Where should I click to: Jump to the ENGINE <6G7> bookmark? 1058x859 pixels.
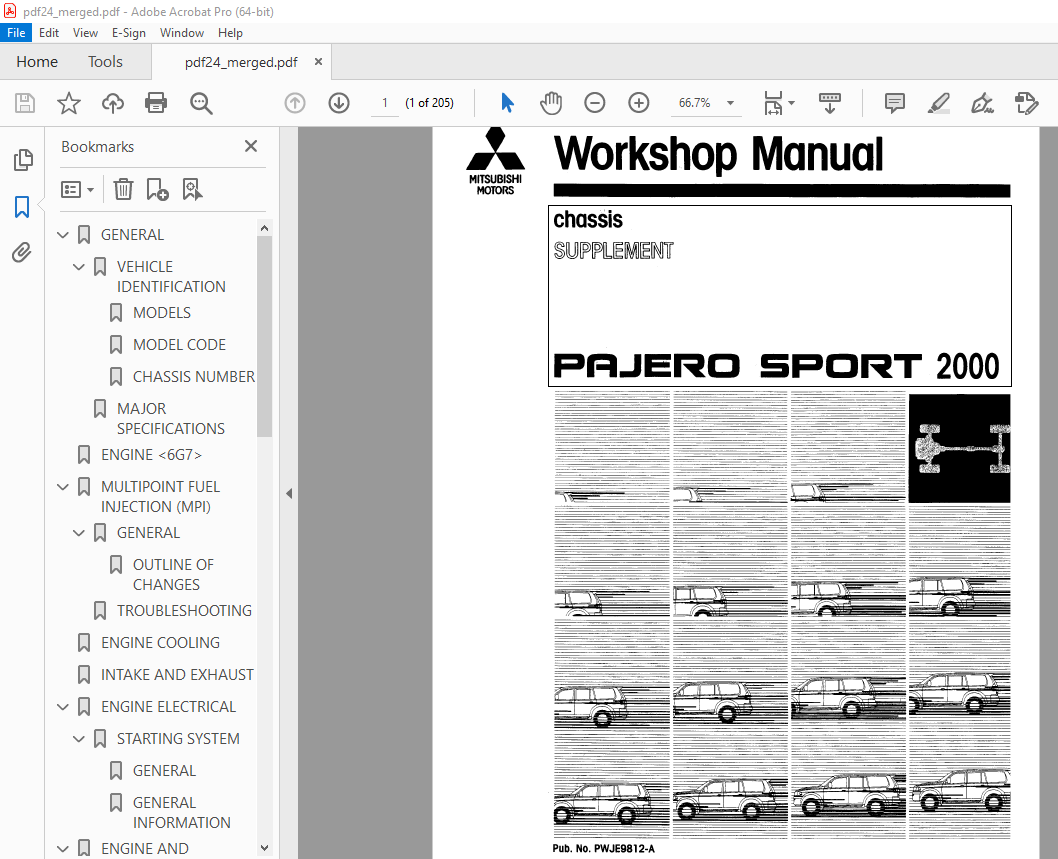(x=151, y=455)
